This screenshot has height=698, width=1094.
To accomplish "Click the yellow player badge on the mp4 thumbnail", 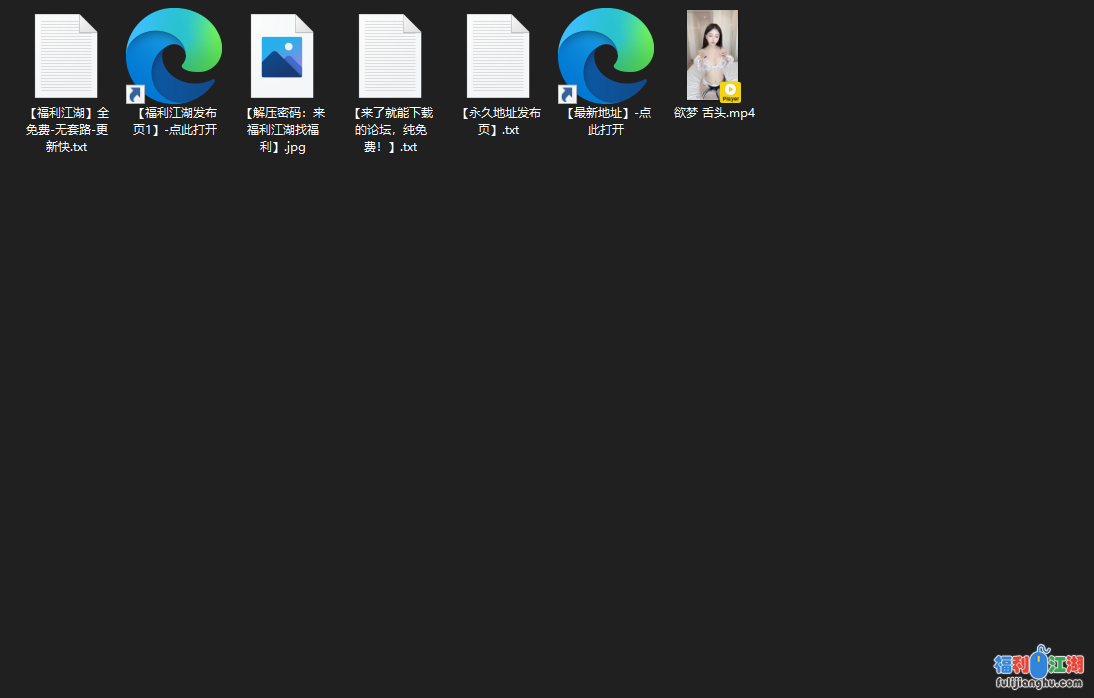I will tap(730, 92).
